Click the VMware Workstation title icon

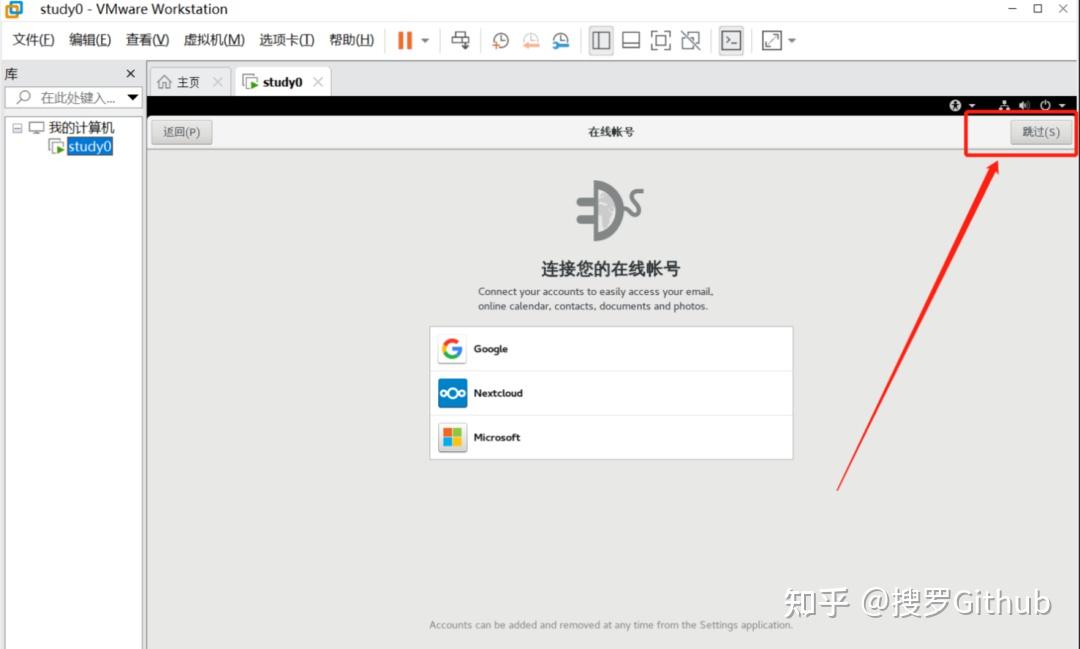click(x=14, y=9)
